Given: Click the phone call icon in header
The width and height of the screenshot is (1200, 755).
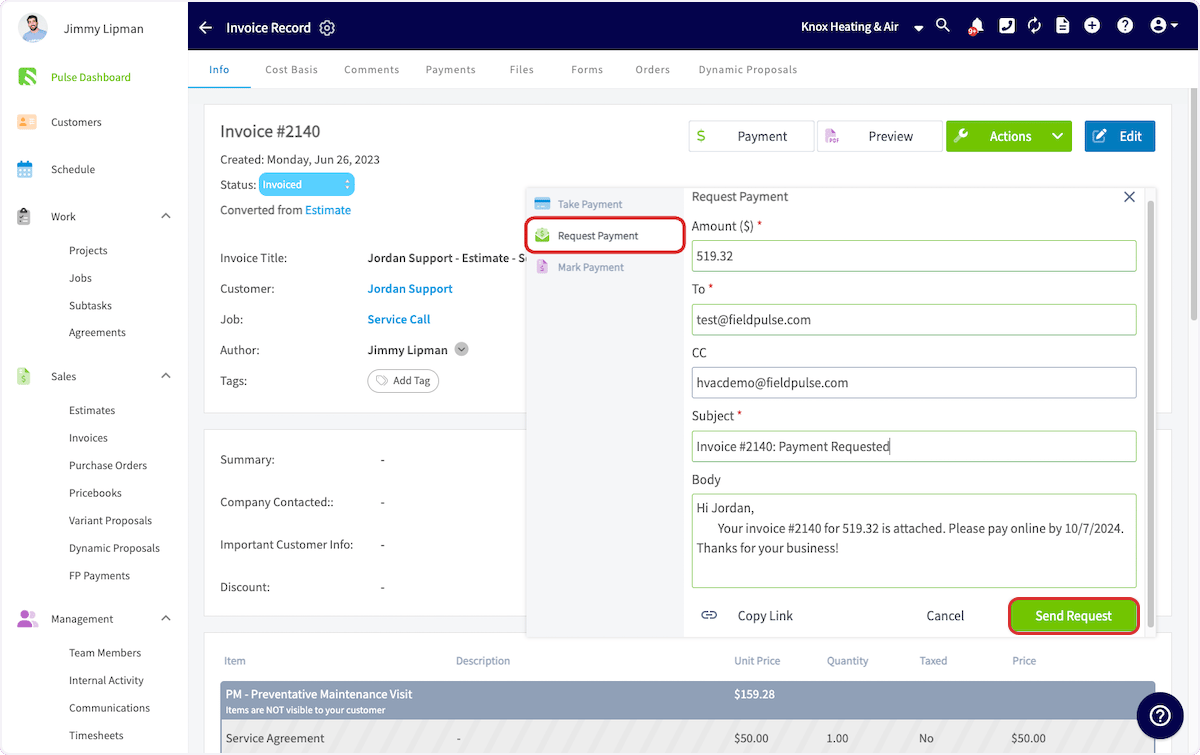Looking at the screenshot, I should point(1007,26).
